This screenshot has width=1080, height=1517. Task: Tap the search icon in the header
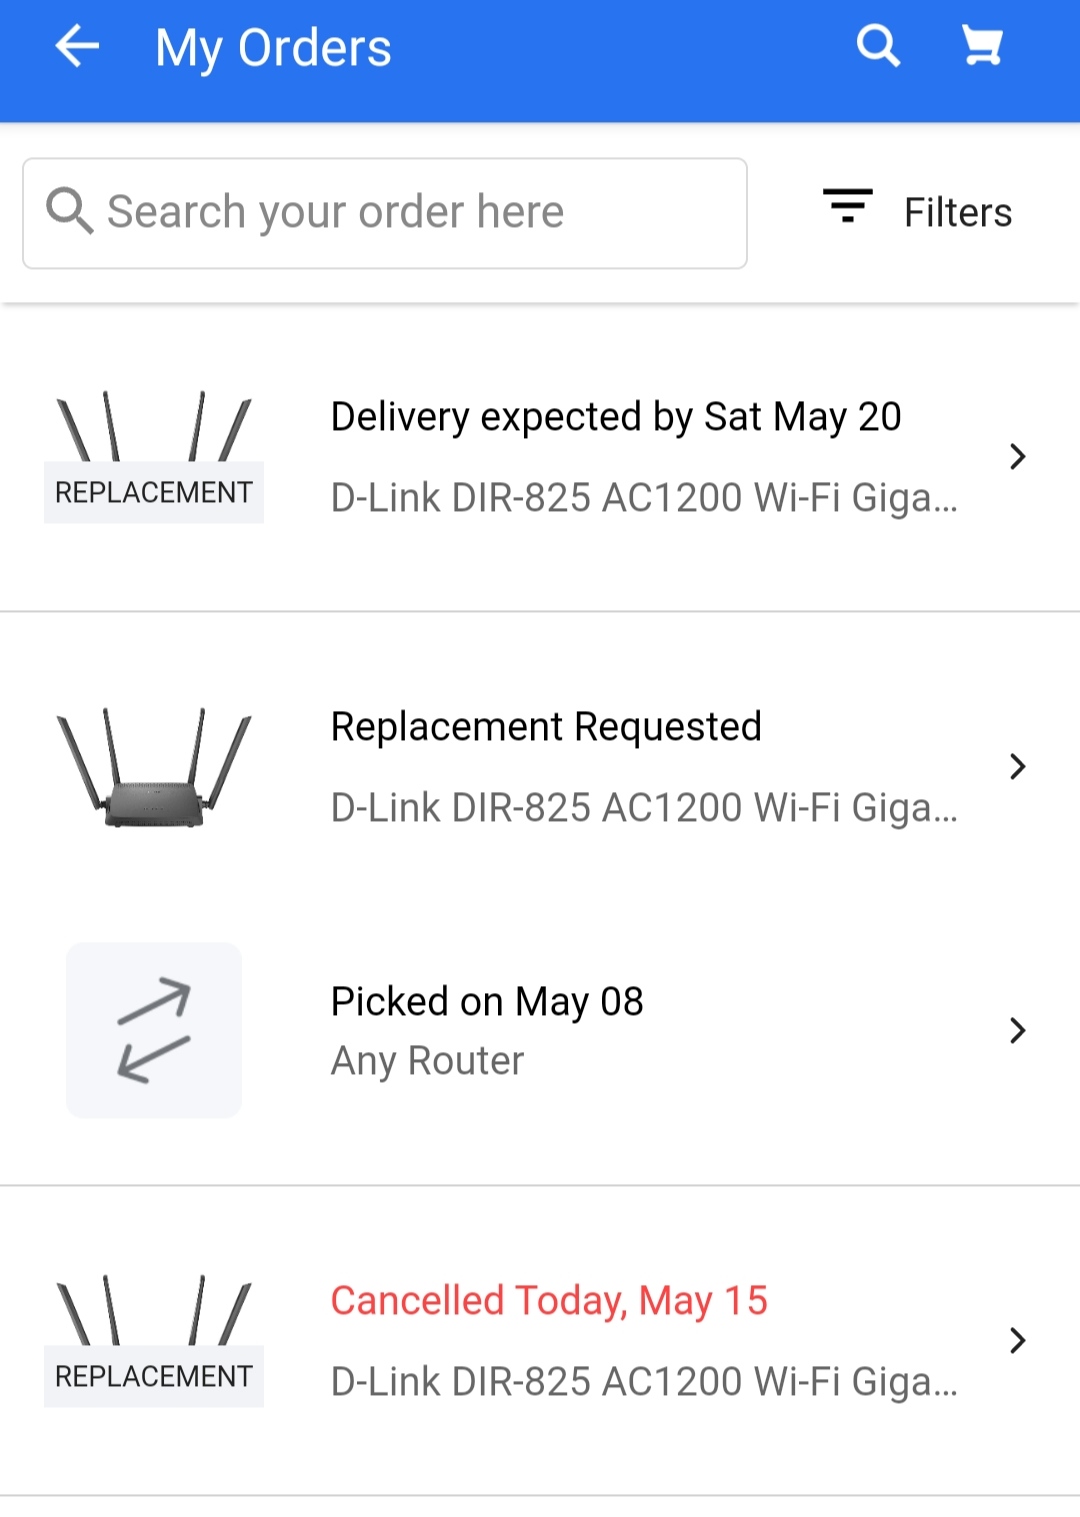878,46
